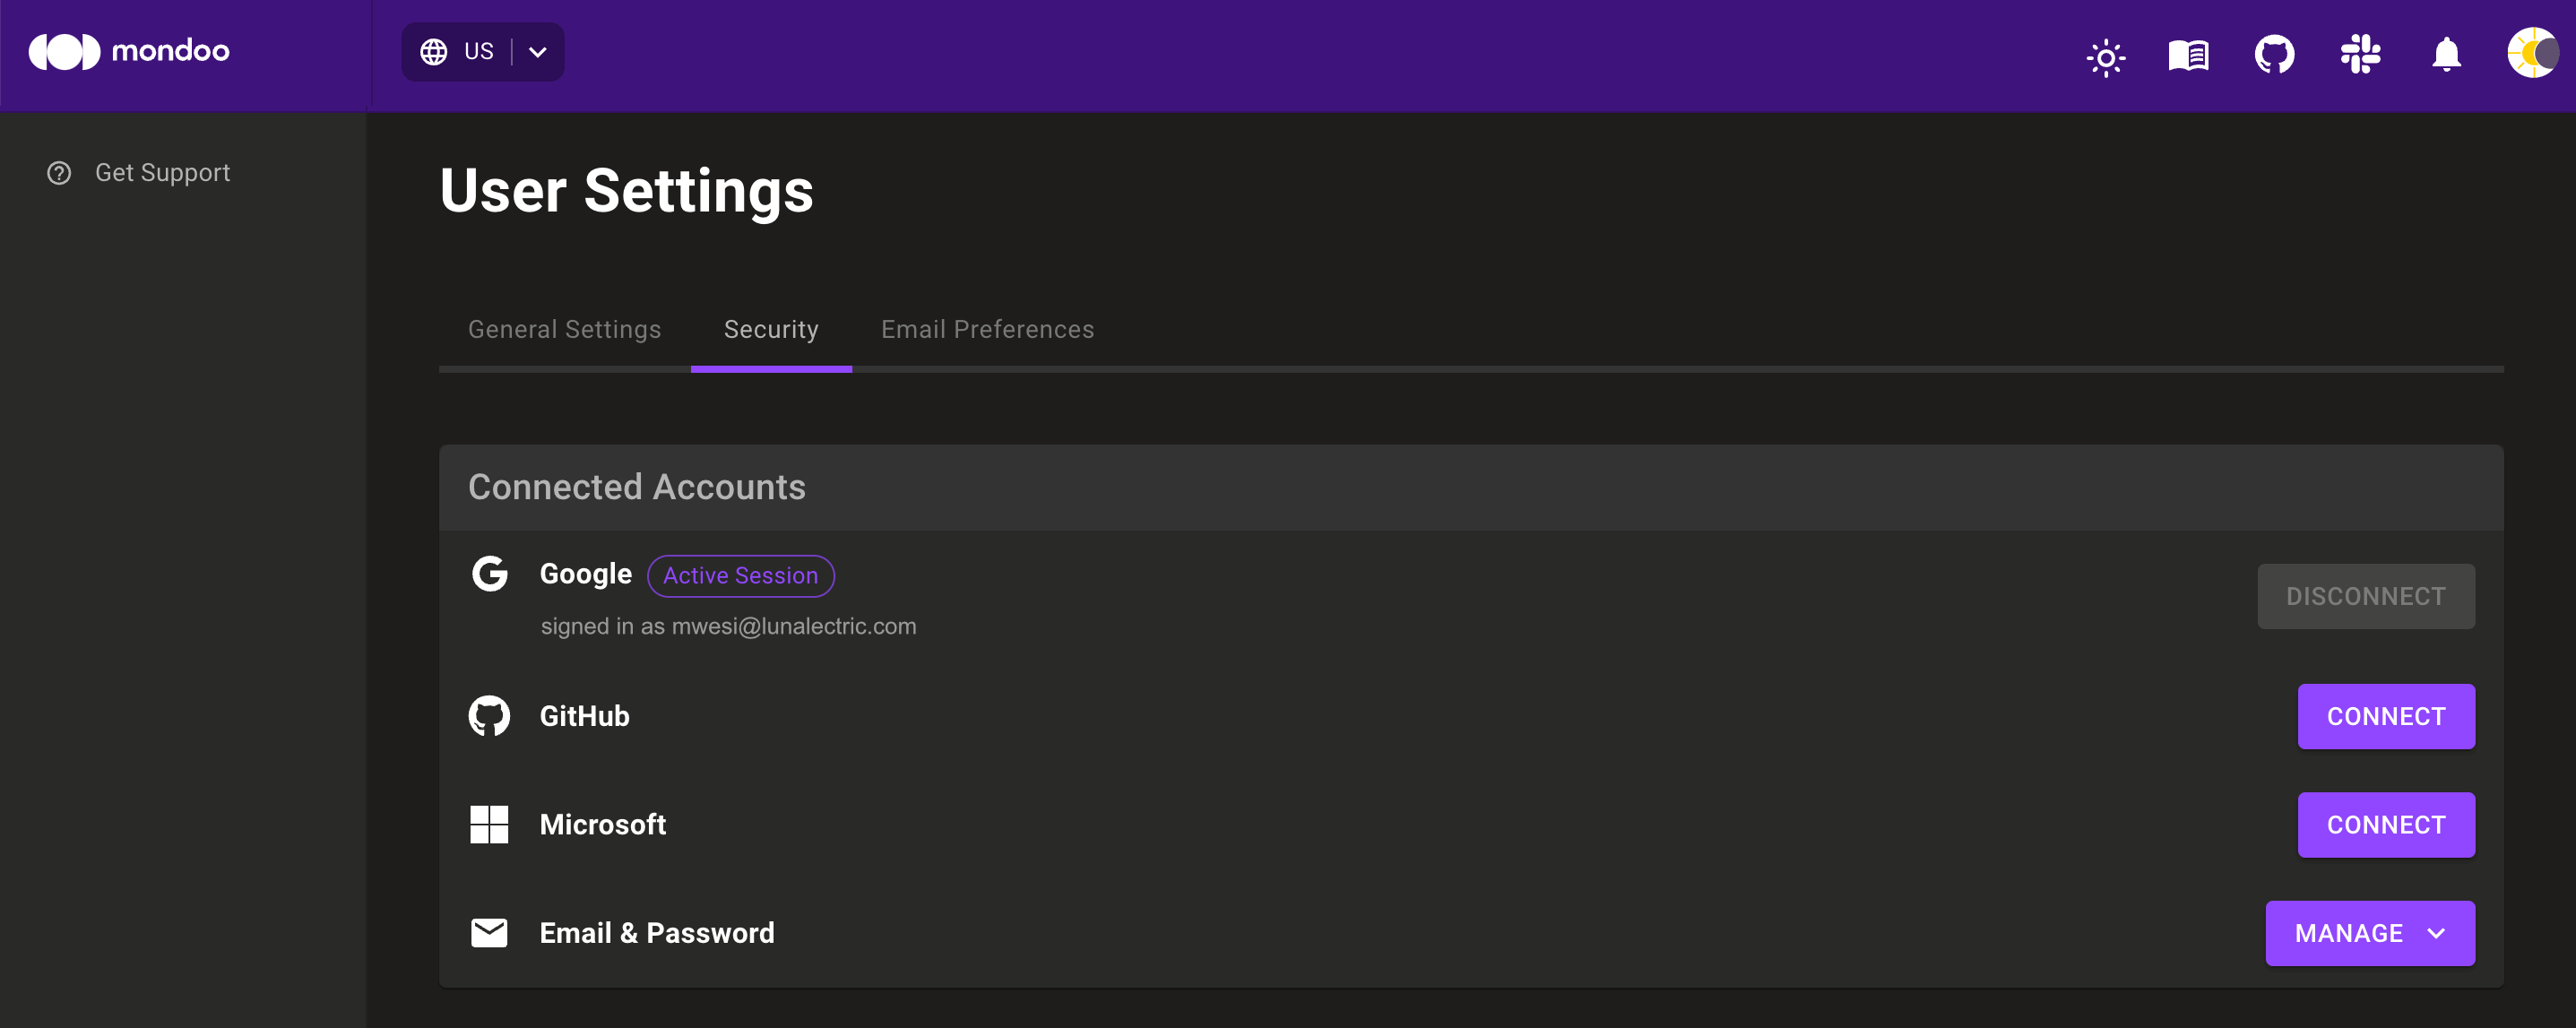Click the Mondoo logo in header
Image resolution: width=2576 pixels, height=1028 pixels.
coord(129,52)
